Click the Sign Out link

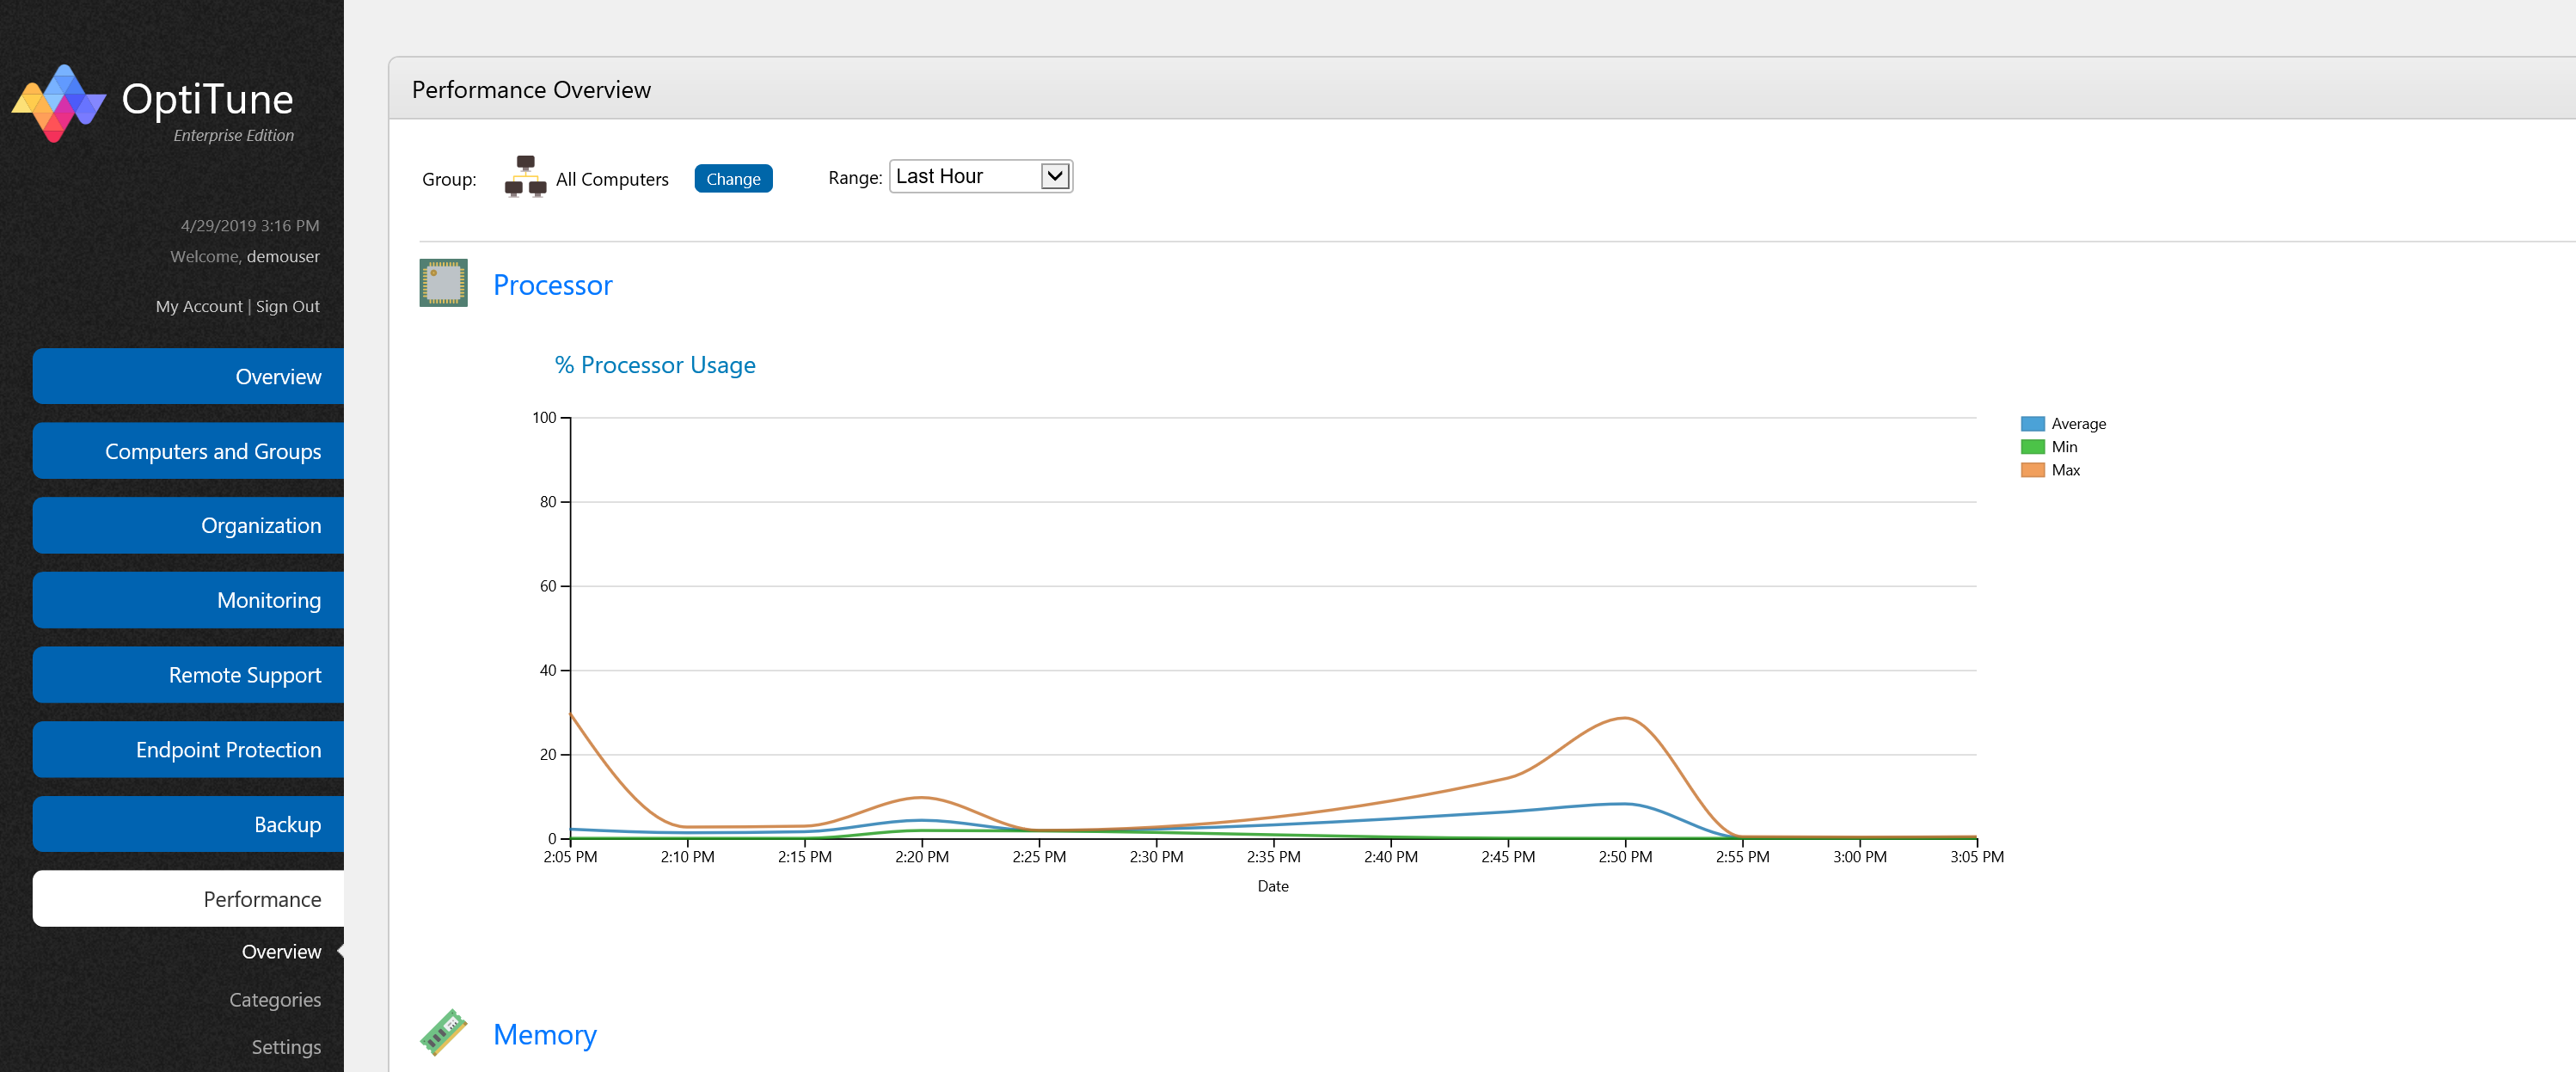pos(288,307)
